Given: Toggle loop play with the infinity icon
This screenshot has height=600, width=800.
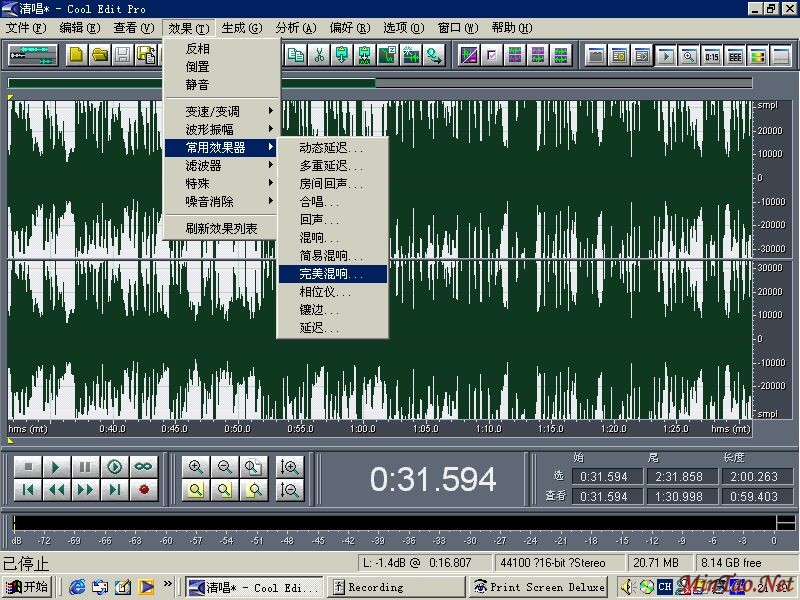Looking at the screenshot, I should [144, 466].
